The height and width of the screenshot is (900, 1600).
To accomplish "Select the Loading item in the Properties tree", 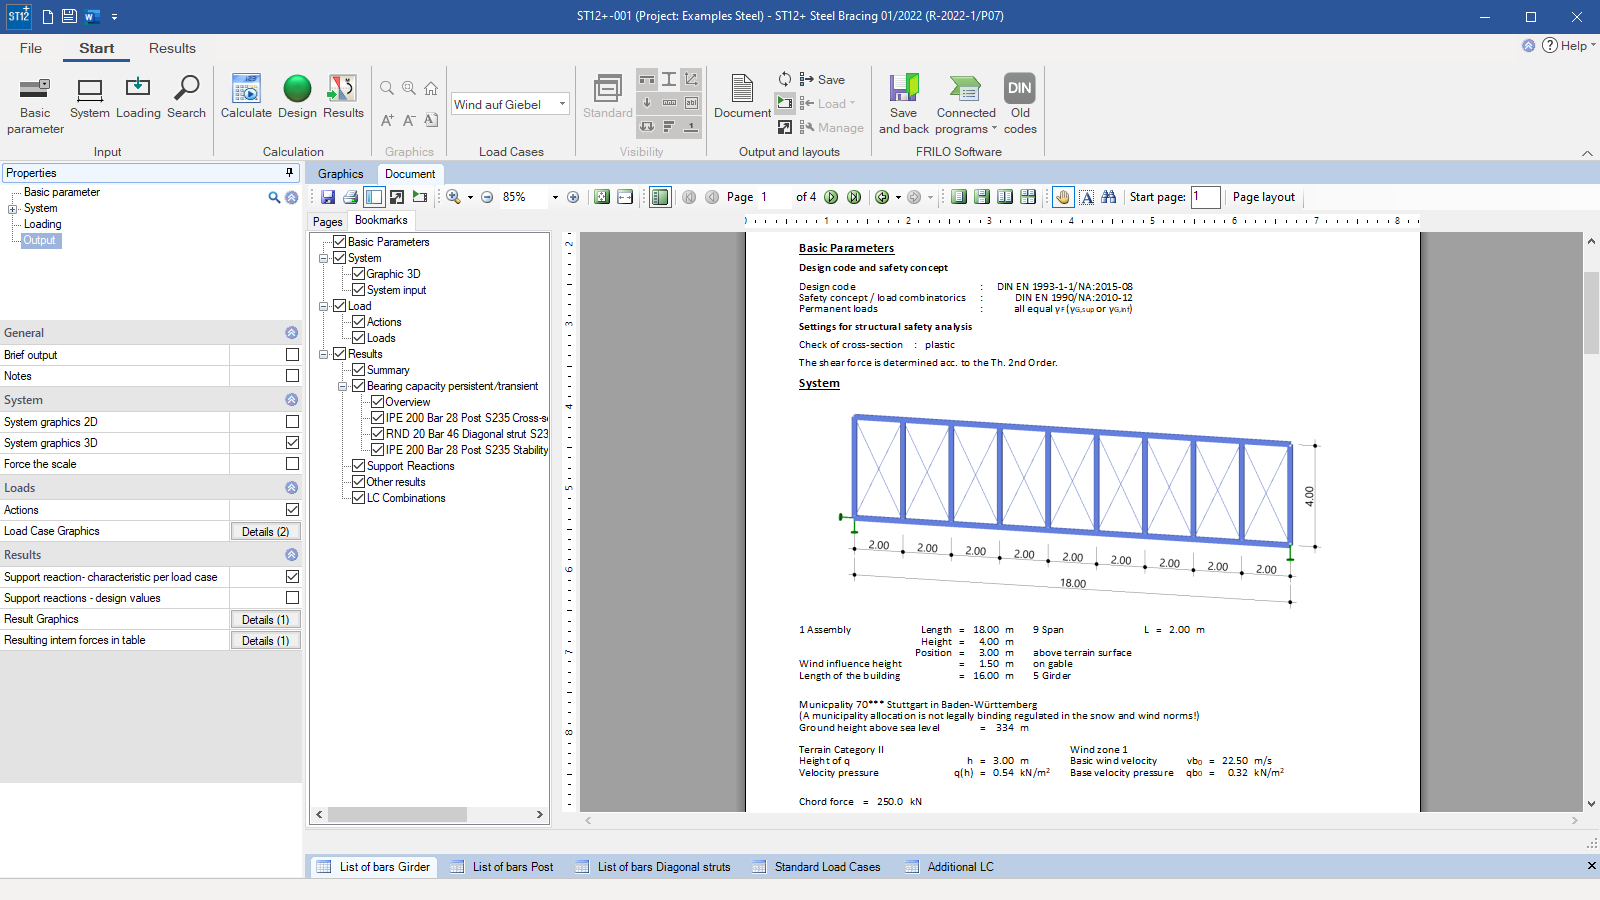I will (x=42, y=224).
